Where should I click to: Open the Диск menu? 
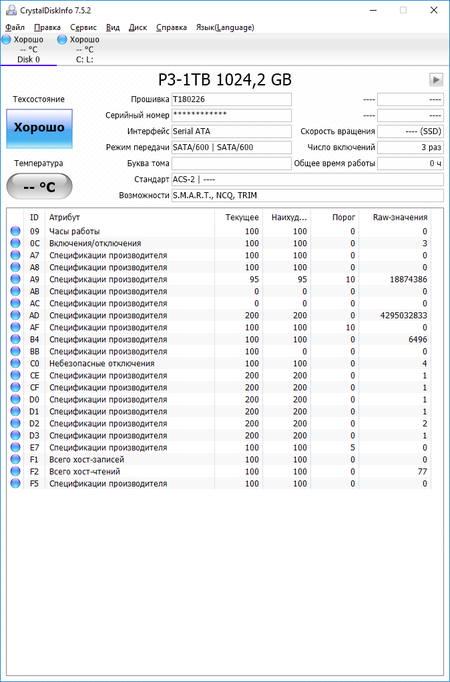click(x=138, y=27)
